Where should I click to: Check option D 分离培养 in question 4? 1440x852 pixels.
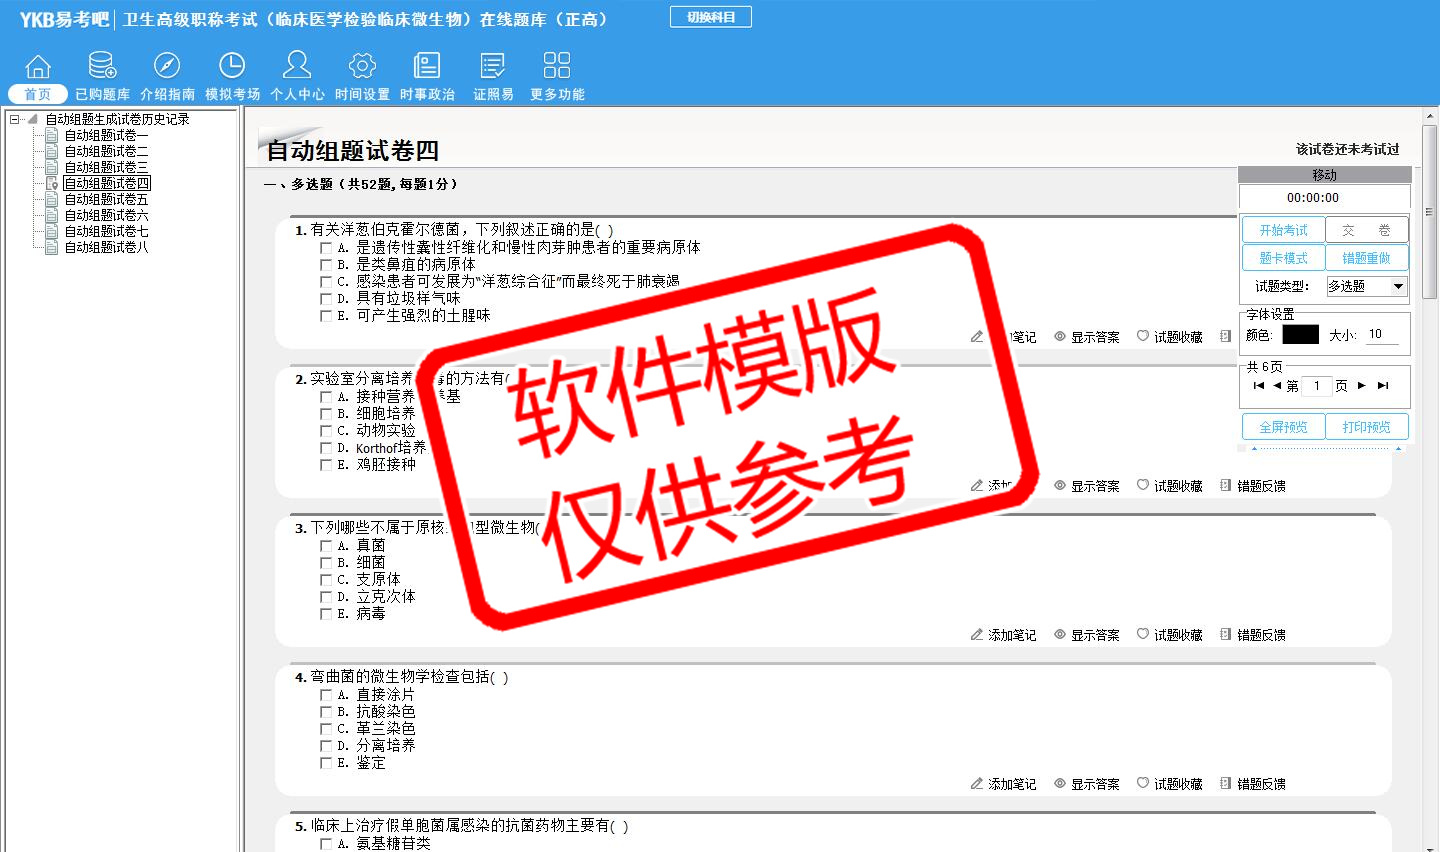[326, 746]
